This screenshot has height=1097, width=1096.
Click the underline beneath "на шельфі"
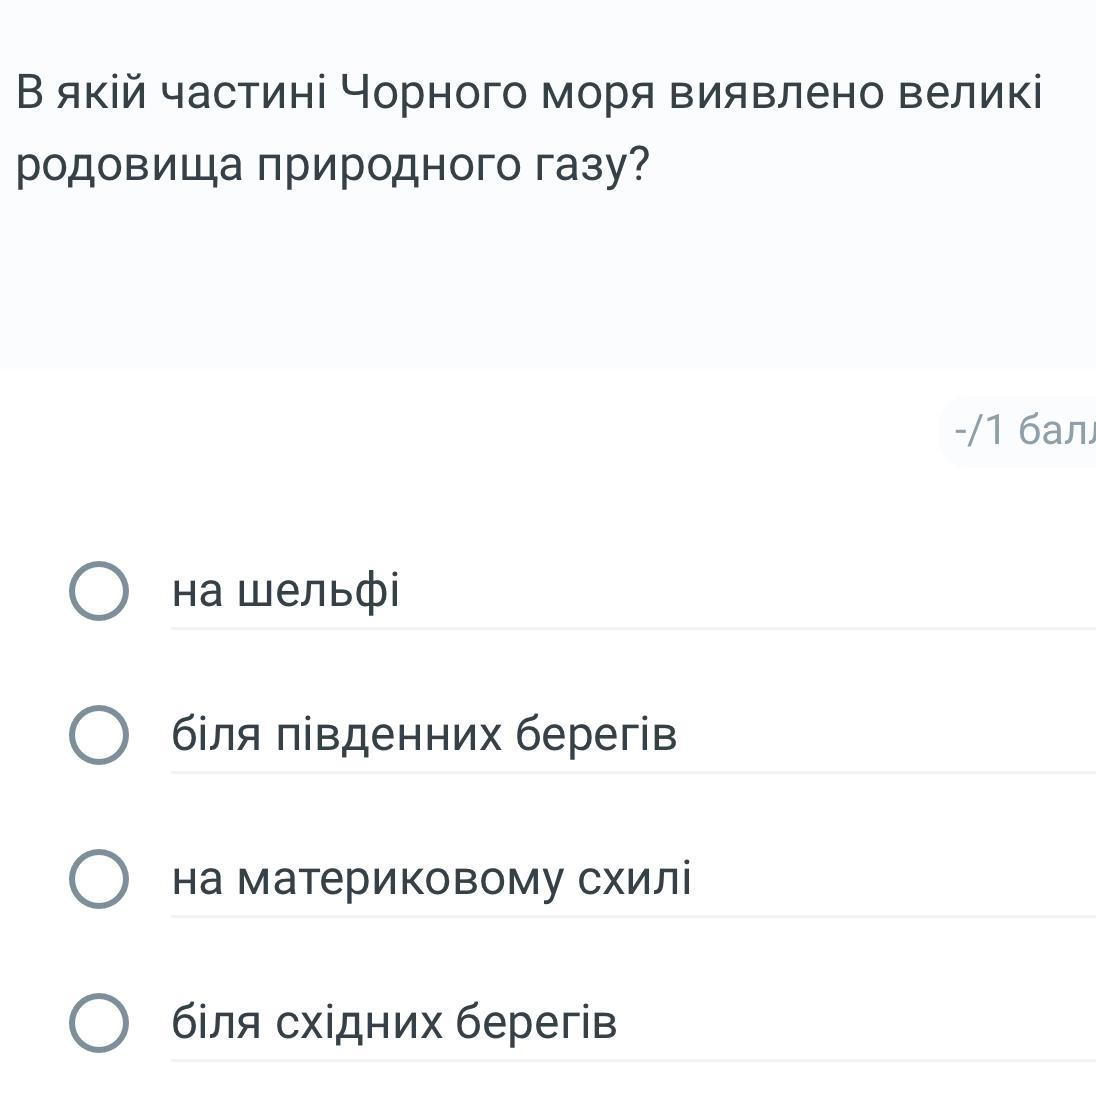(x=632, y=629)
